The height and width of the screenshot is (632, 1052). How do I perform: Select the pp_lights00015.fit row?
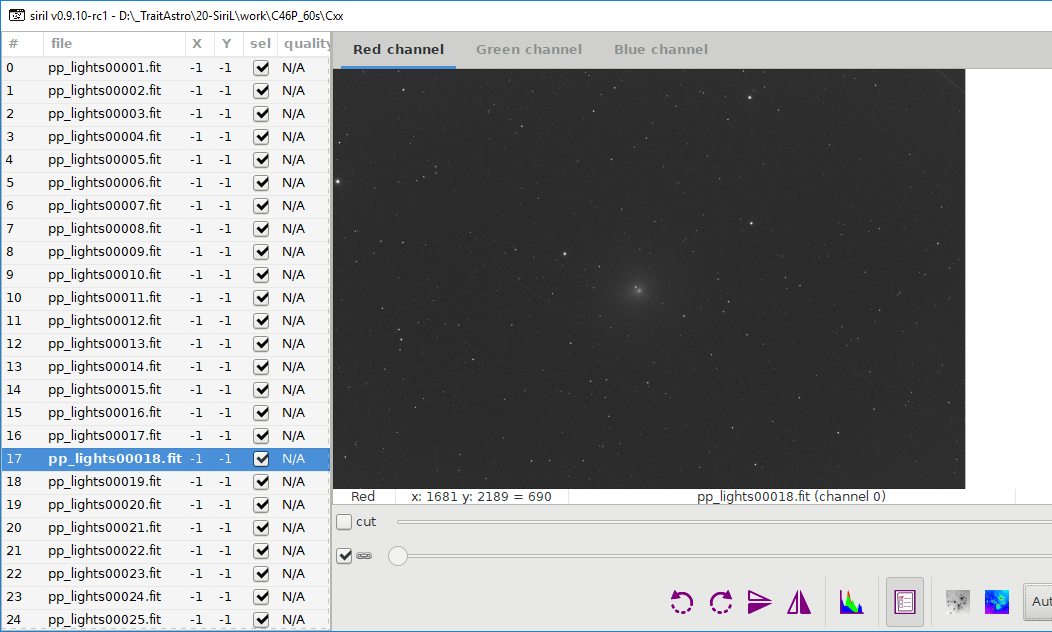[x=166, y=389]
